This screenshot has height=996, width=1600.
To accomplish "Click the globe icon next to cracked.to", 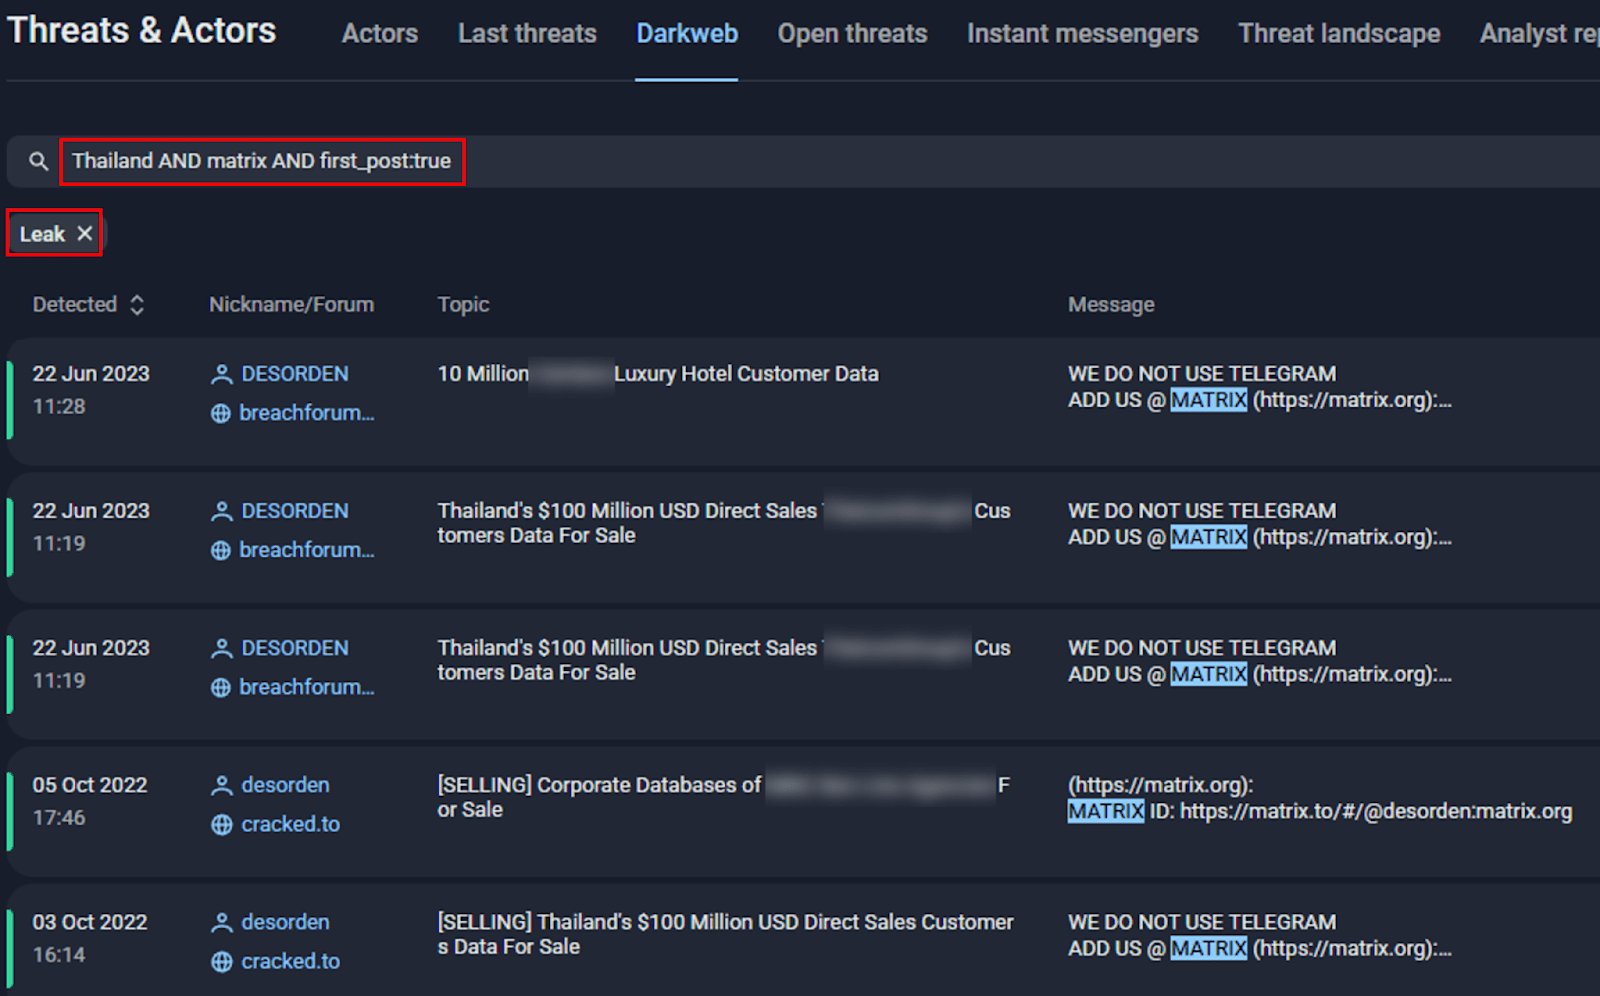I will (221, 823).
